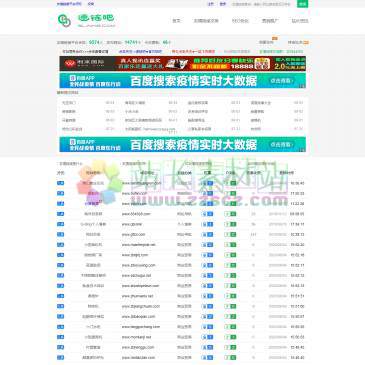The image size is (365, 365).
Task: Click the time value 09:08:05
Action: click(x=297, y=214)
